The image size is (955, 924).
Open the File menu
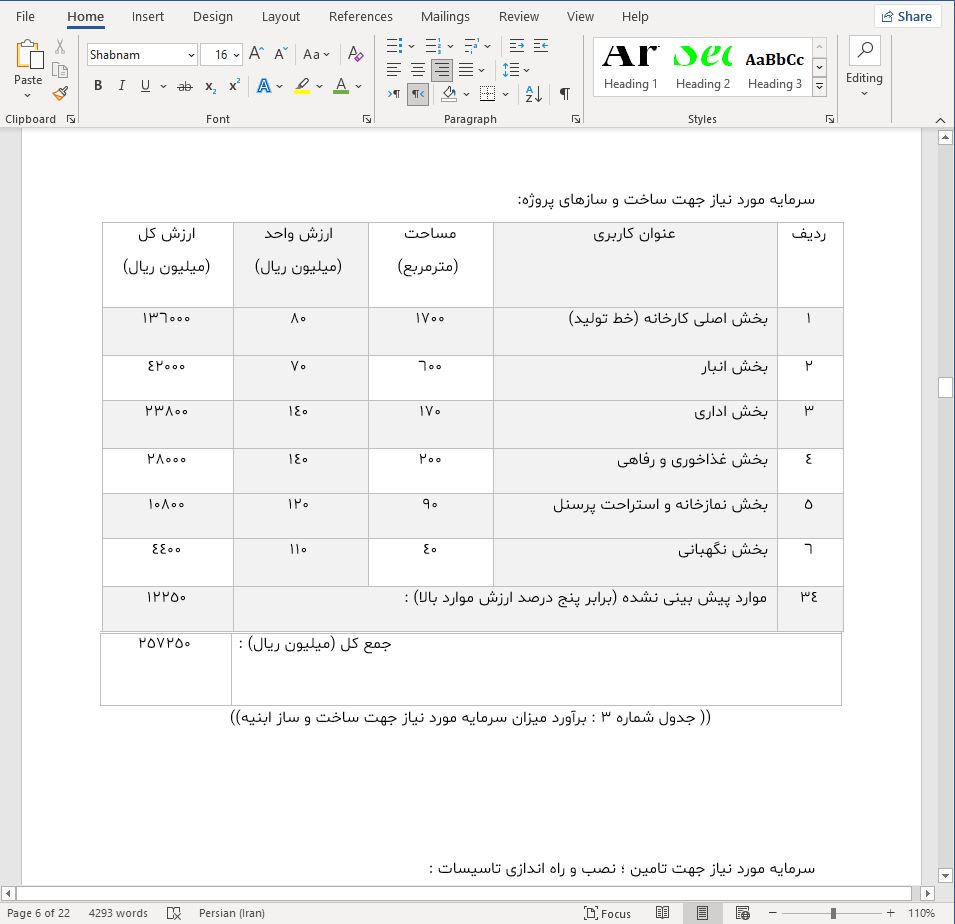(25, 16)
